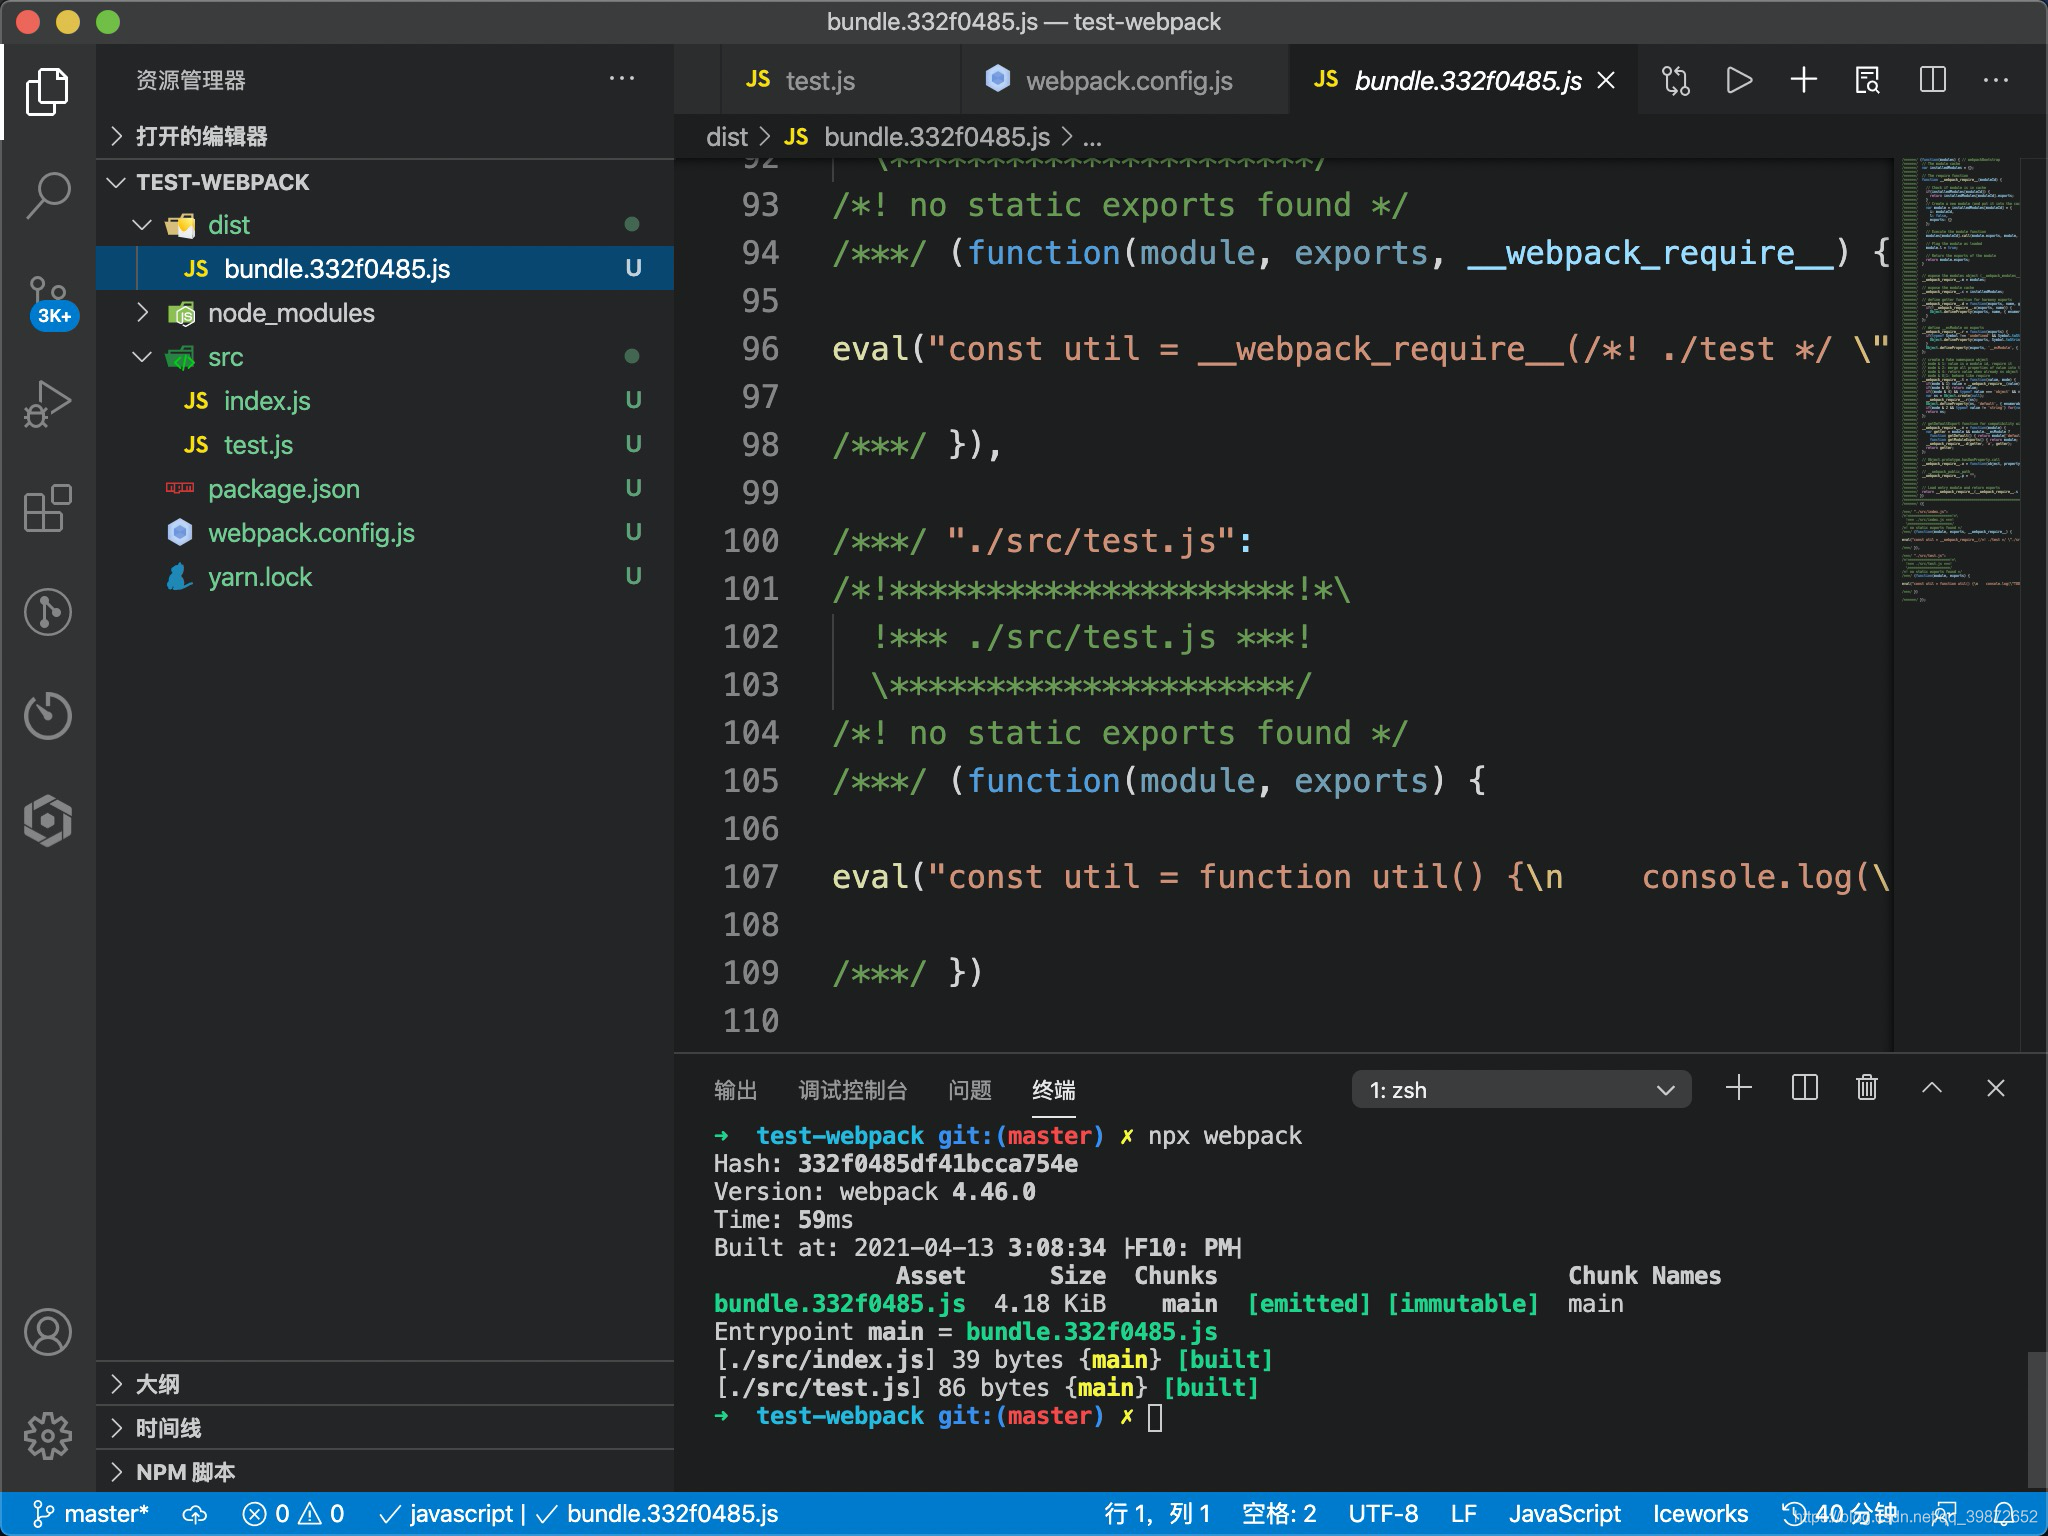Click the cloud sync icon in status bar
This screenshot has height=1536, width=2048.
195,1514
